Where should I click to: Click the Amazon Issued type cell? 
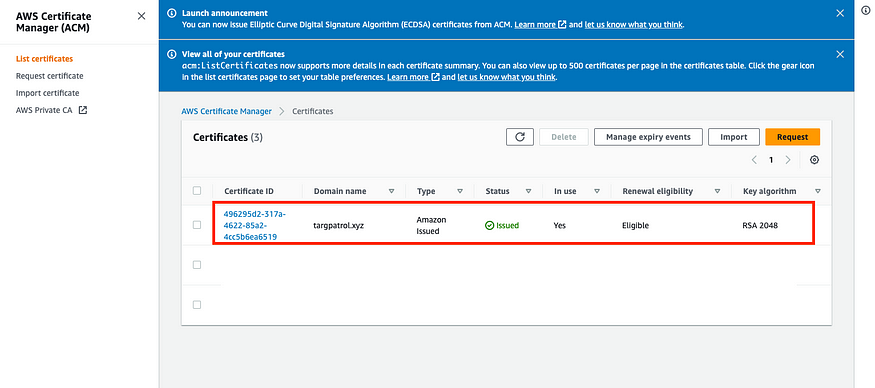click(431, 226)
